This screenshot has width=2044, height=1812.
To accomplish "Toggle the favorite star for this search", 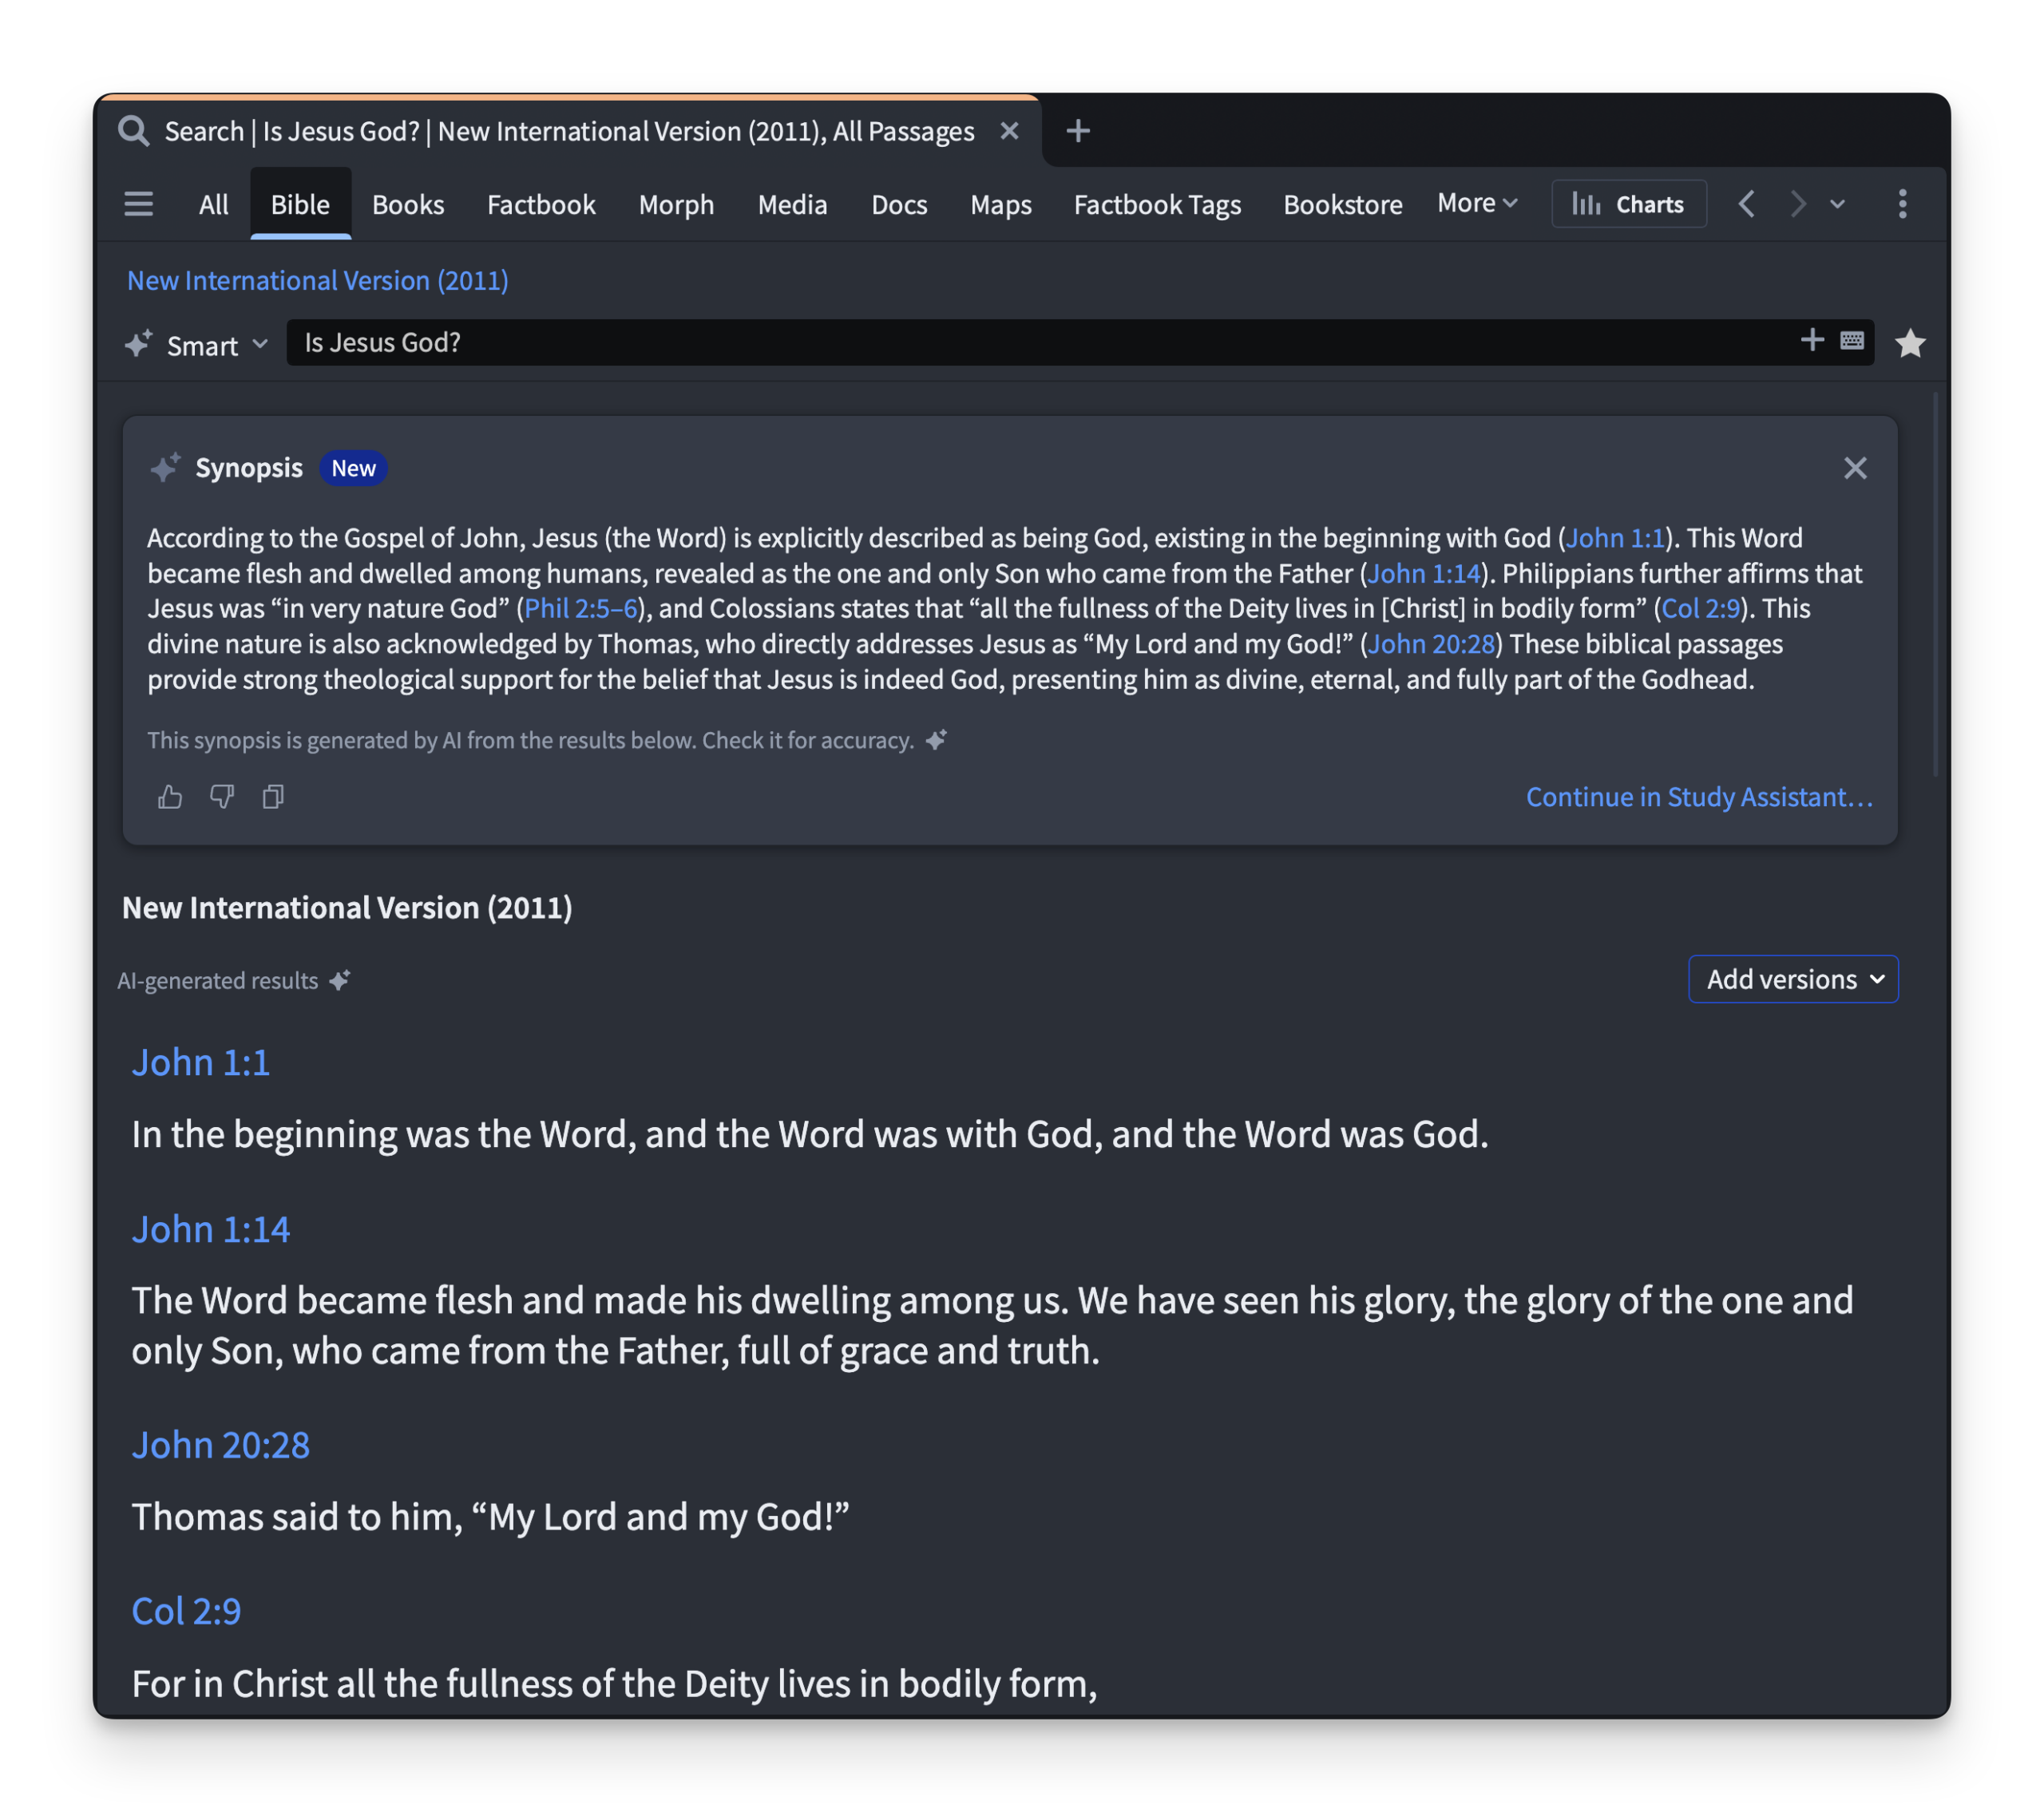I will pyautogui.click(x=1910, y=343).
